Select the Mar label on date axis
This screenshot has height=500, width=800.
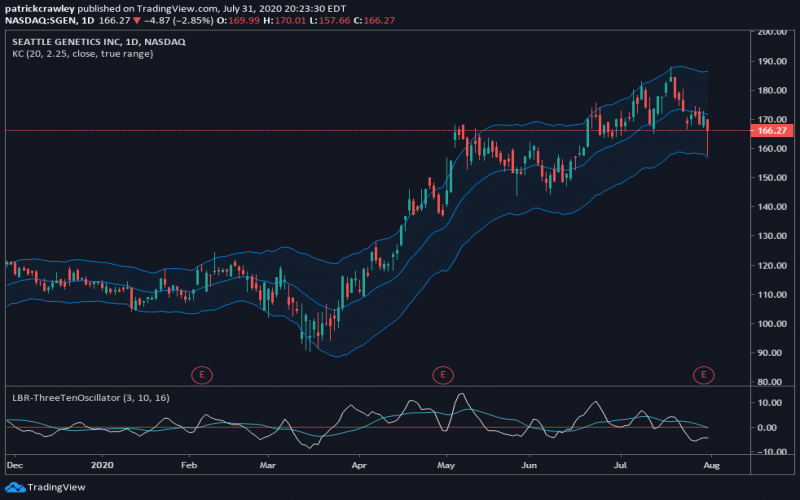(268, 466)
